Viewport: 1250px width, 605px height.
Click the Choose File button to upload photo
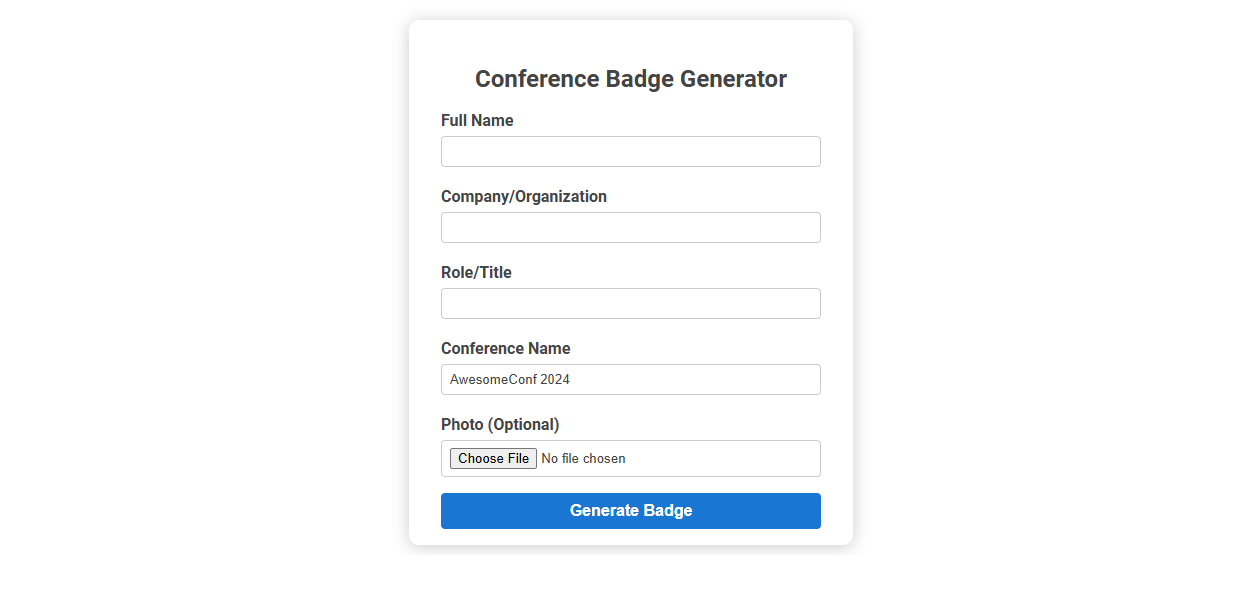tap(492, 458)
